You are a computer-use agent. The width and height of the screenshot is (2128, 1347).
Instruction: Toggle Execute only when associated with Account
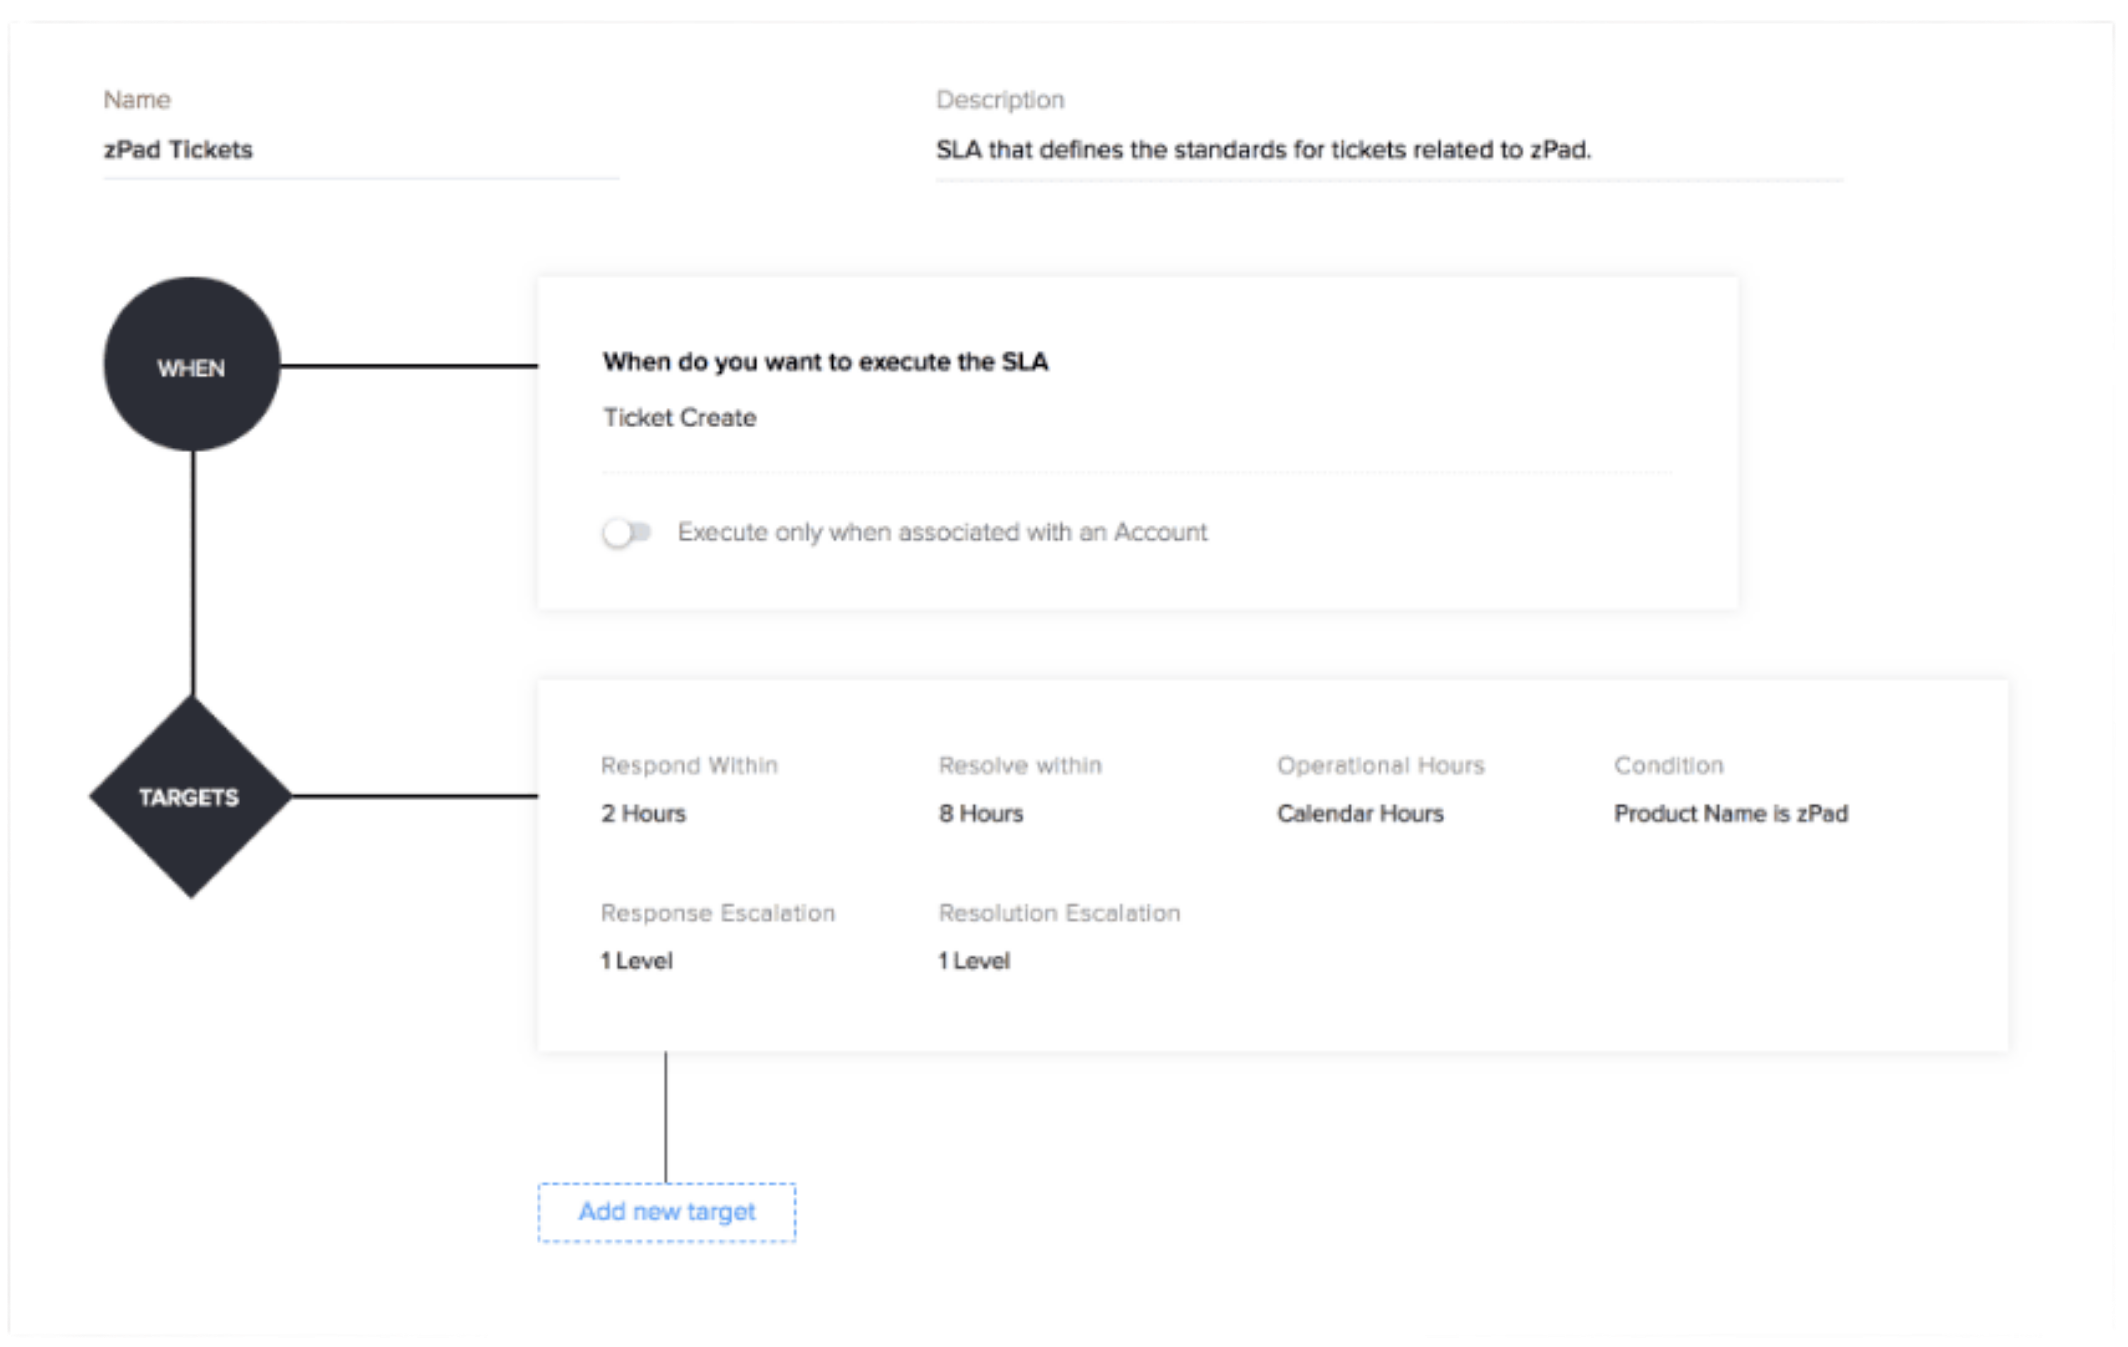[627, 532]
